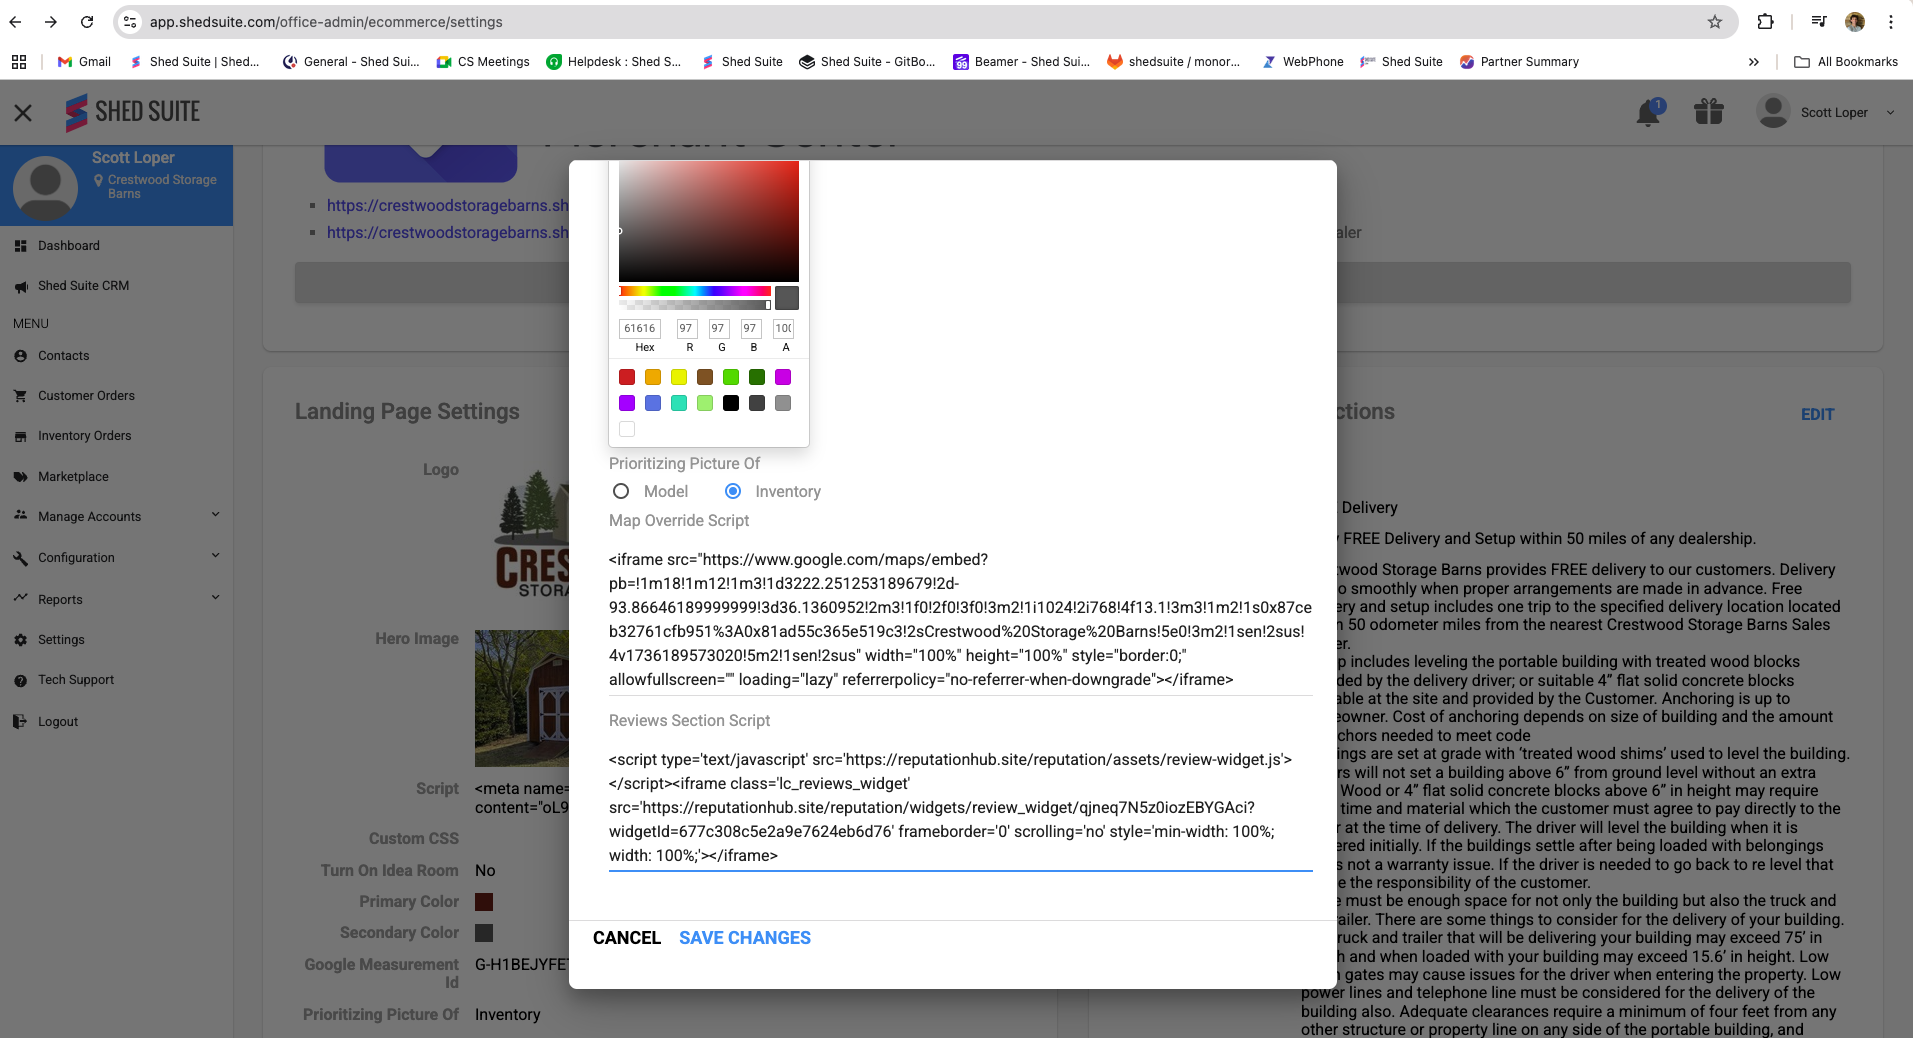Screen dimensions: 1913x1038
Task: Bookmark this page with the star icon
Action: [1715, 22]
